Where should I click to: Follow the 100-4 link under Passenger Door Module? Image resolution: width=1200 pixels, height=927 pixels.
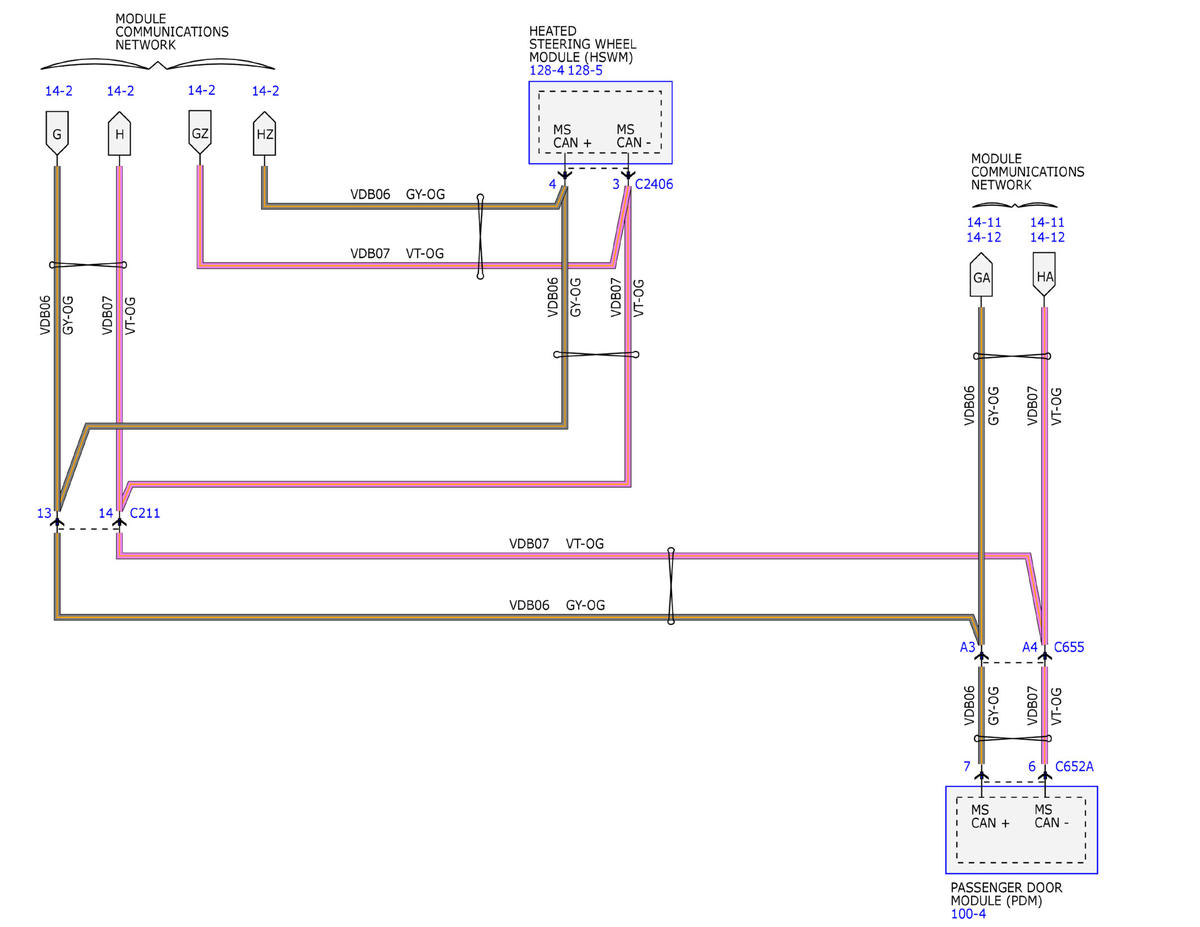tap(964, 914)
